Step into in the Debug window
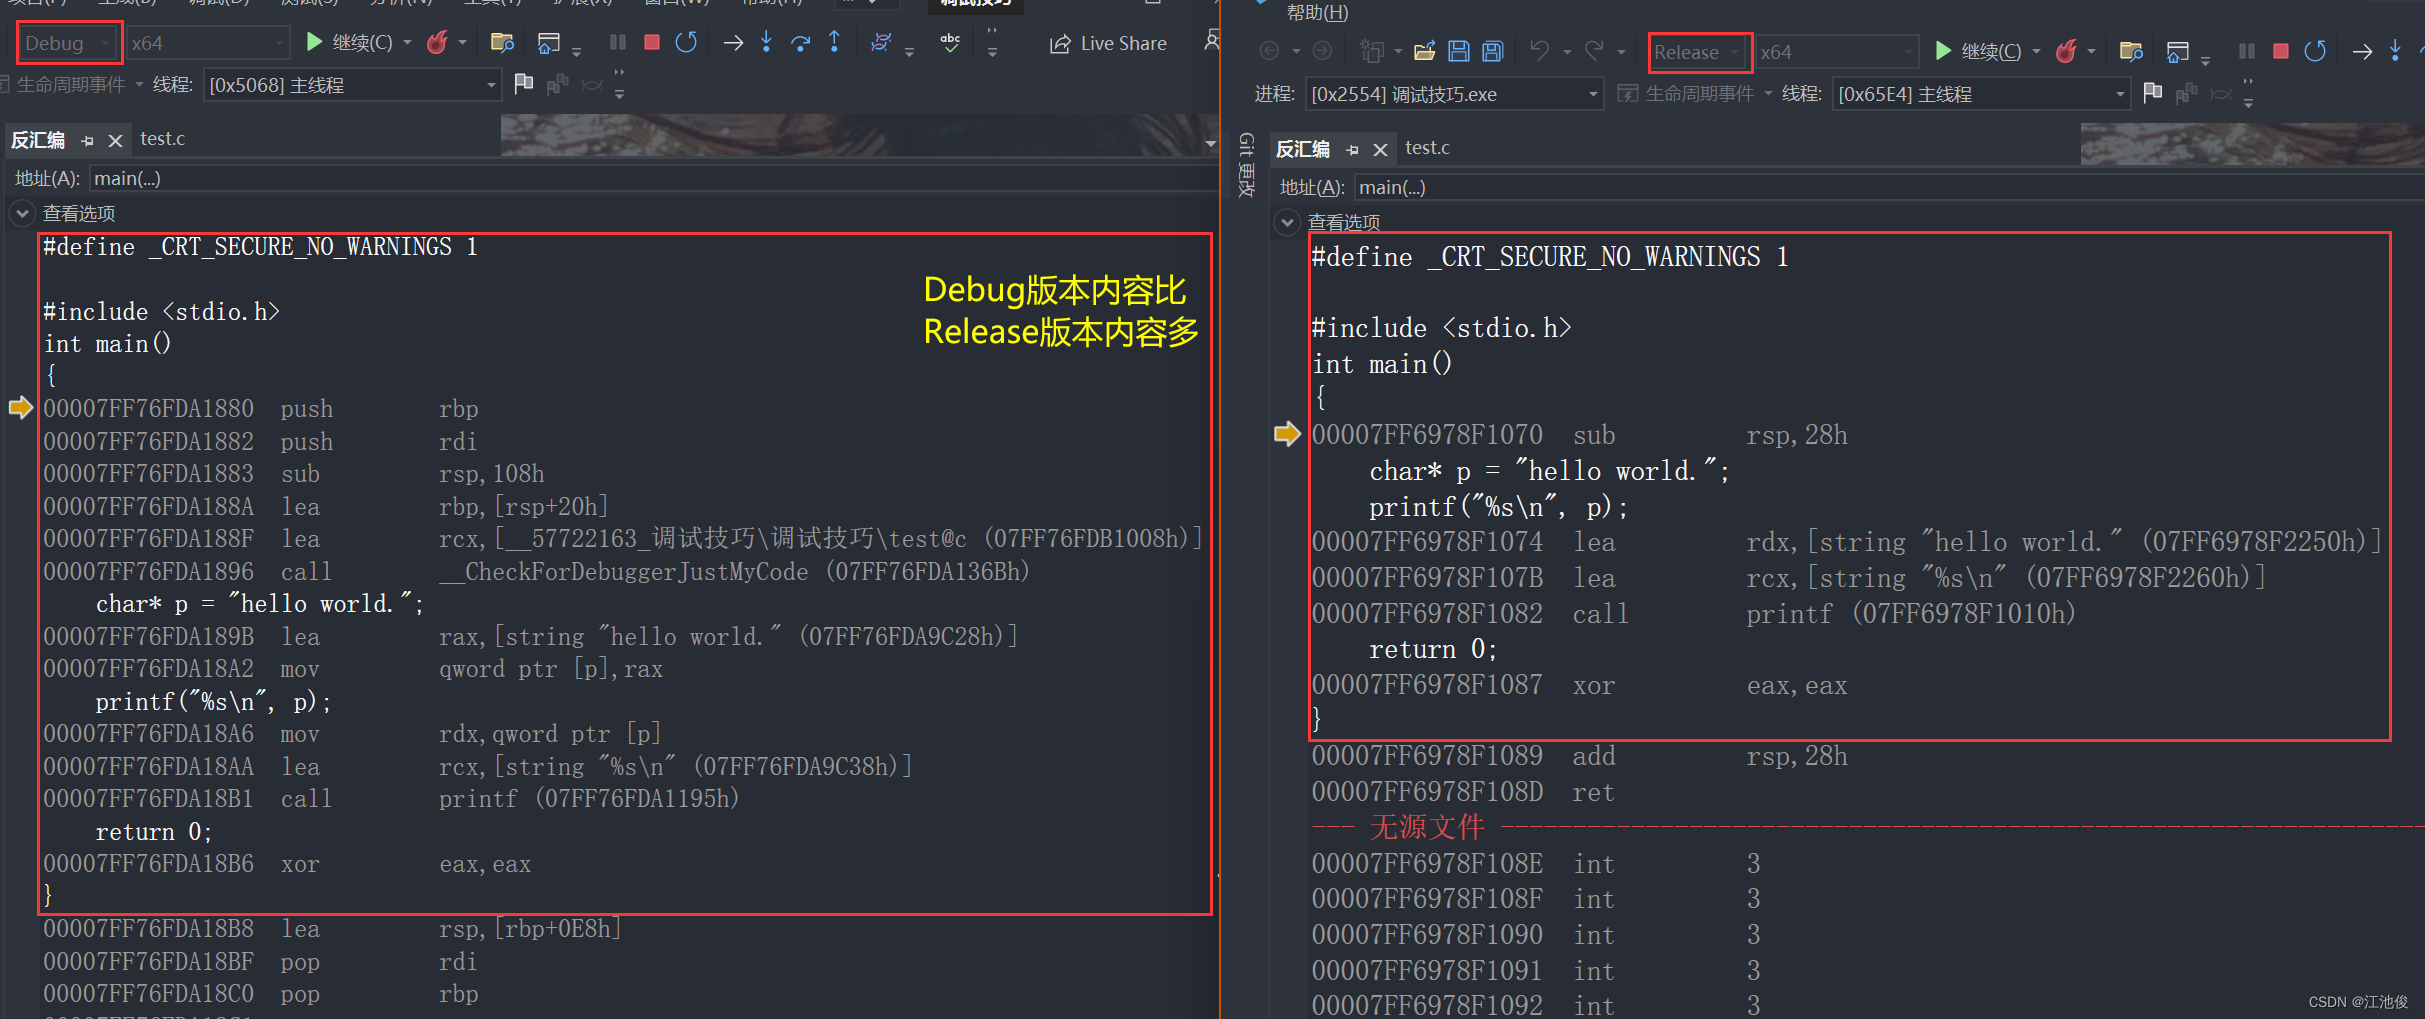Screen dimensions: 2425x1019 point(766,42)
